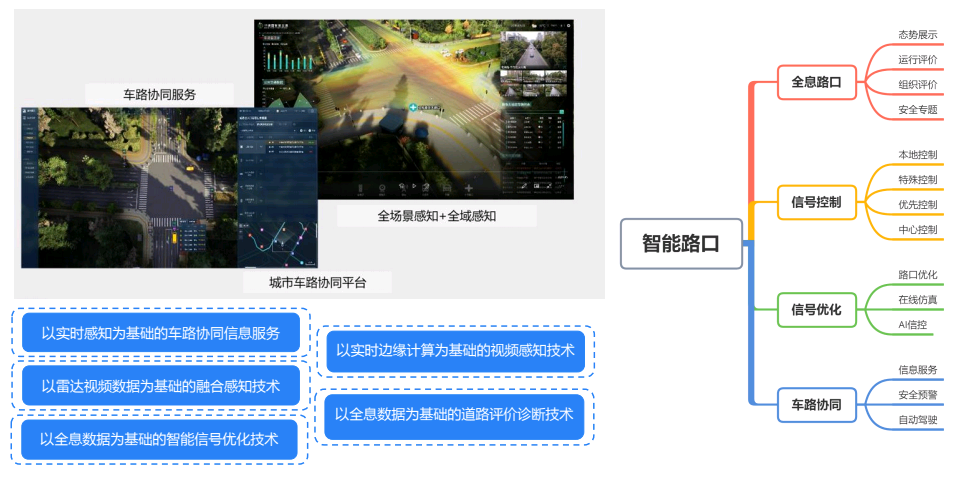Click the teal plus marker on the intersection
The width and height of the screenshot is (972, 479).
point(412,105)
